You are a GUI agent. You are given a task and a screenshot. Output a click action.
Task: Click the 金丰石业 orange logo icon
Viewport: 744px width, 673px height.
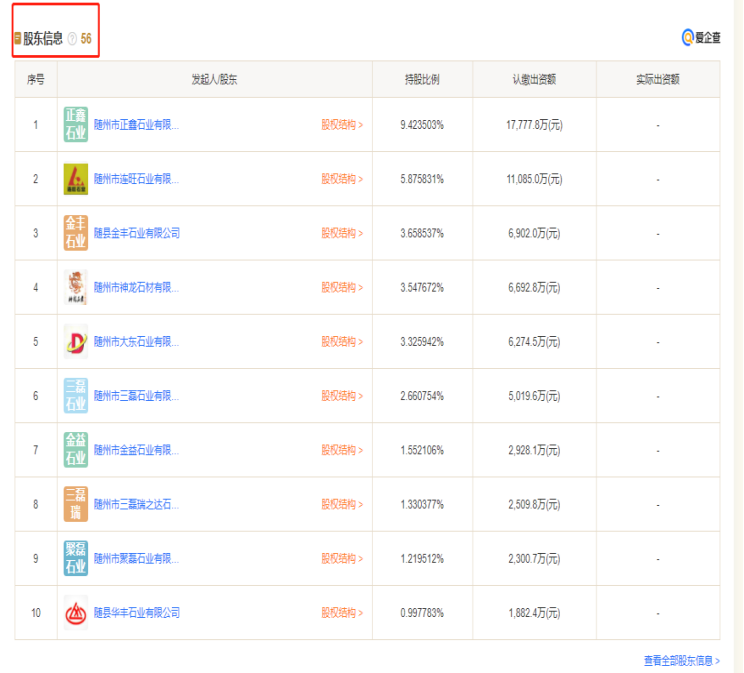pyautogui.click(x=76, y=233)
